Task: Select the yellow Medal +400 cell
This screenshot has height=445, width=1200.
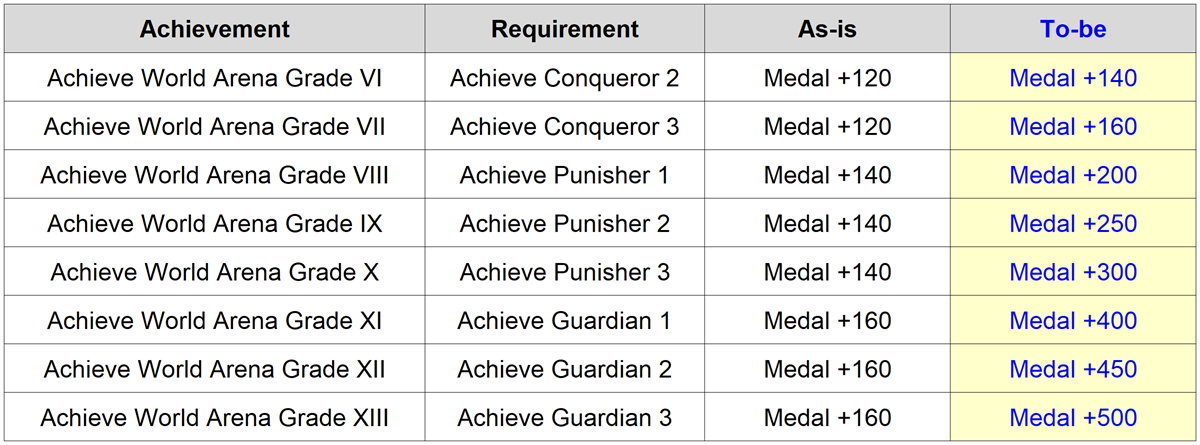Action: point(1073,321)
